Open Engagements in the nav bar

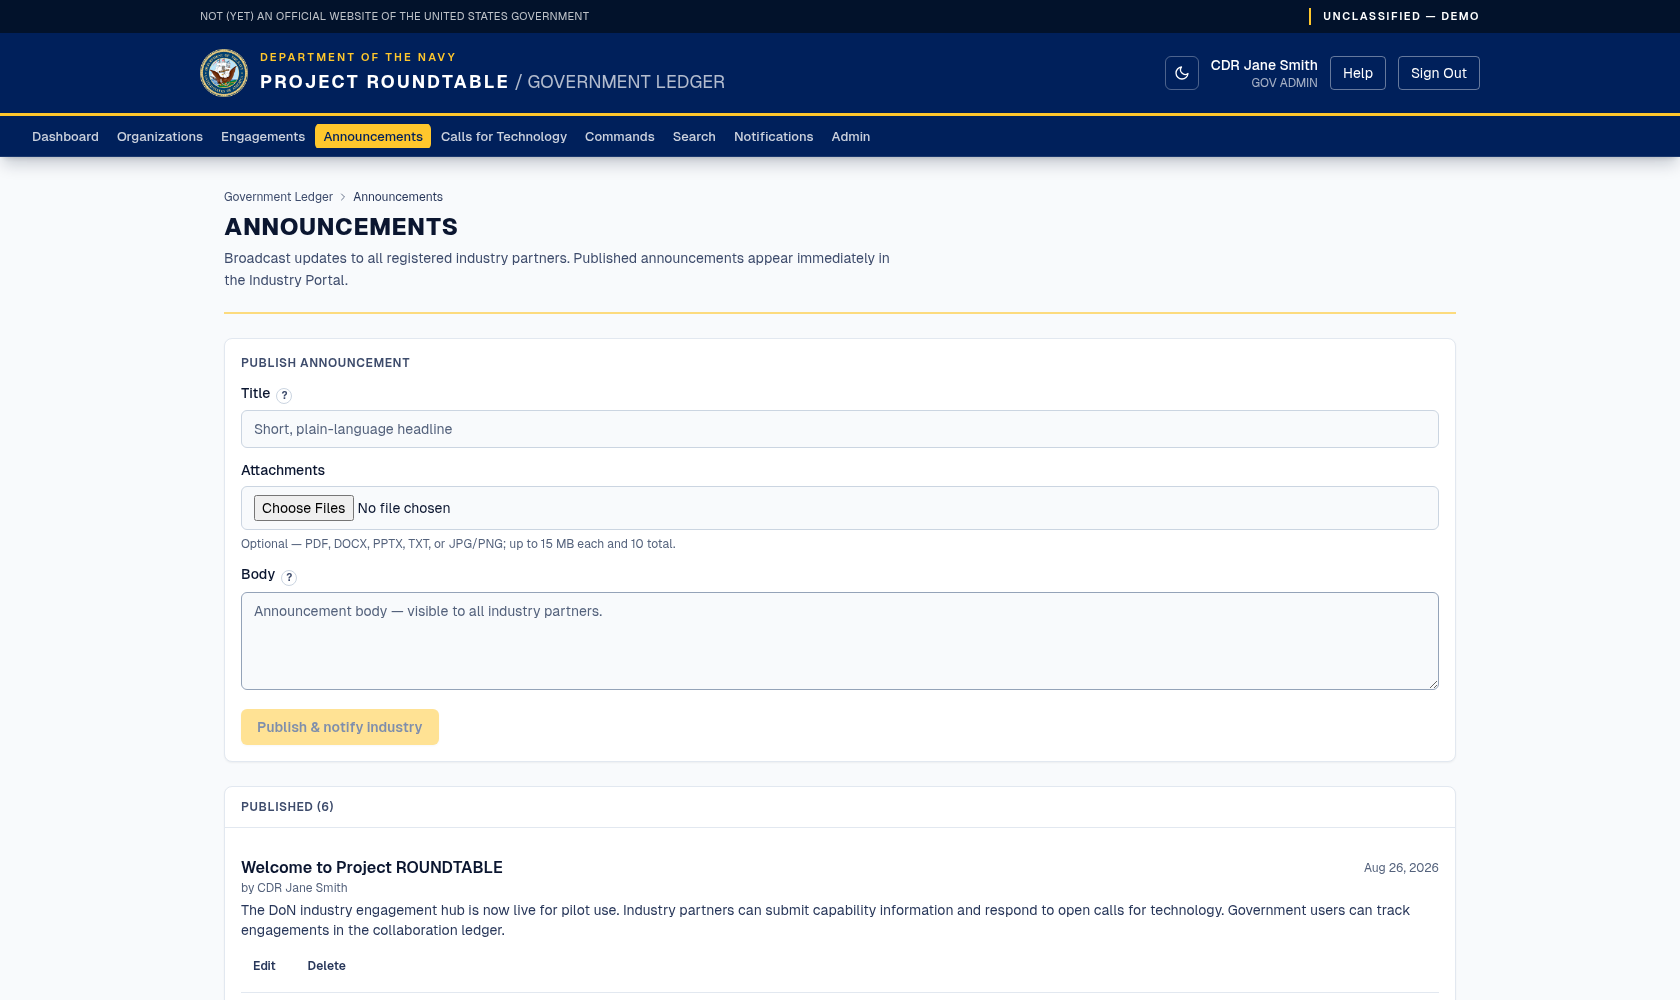(263, 136)
